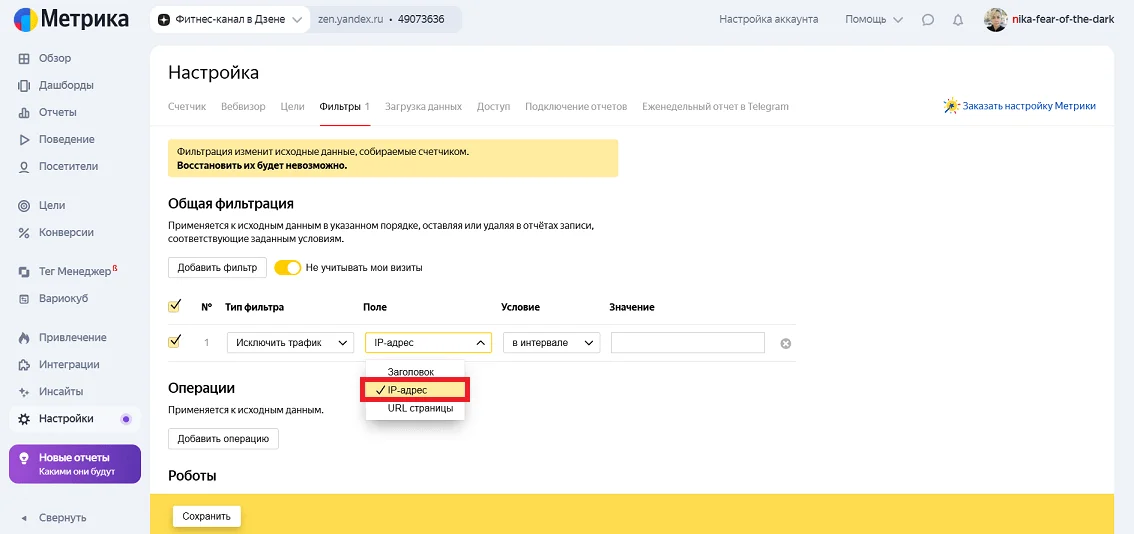The width and height of the screenshot is (1134, 534).
Task: Open the 'Исключить трафик' filter type dropdown
Action: click(290, 343)
